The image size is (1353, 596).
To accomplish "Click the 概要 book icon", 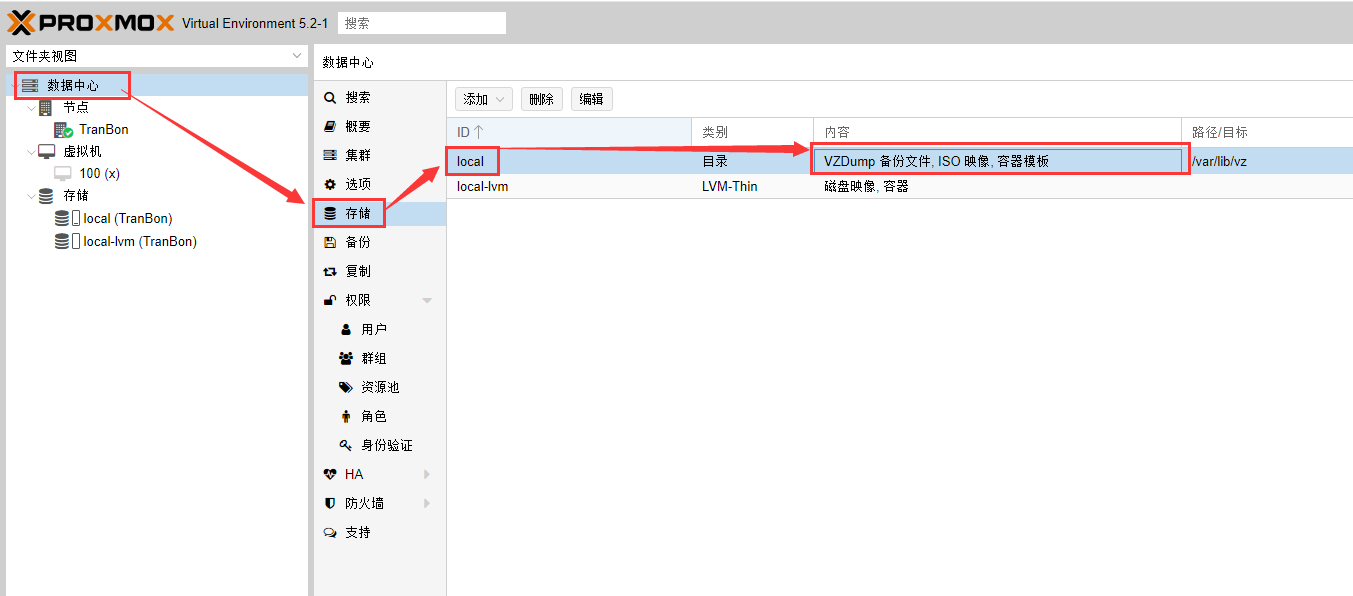I will (x=330, y=127).
